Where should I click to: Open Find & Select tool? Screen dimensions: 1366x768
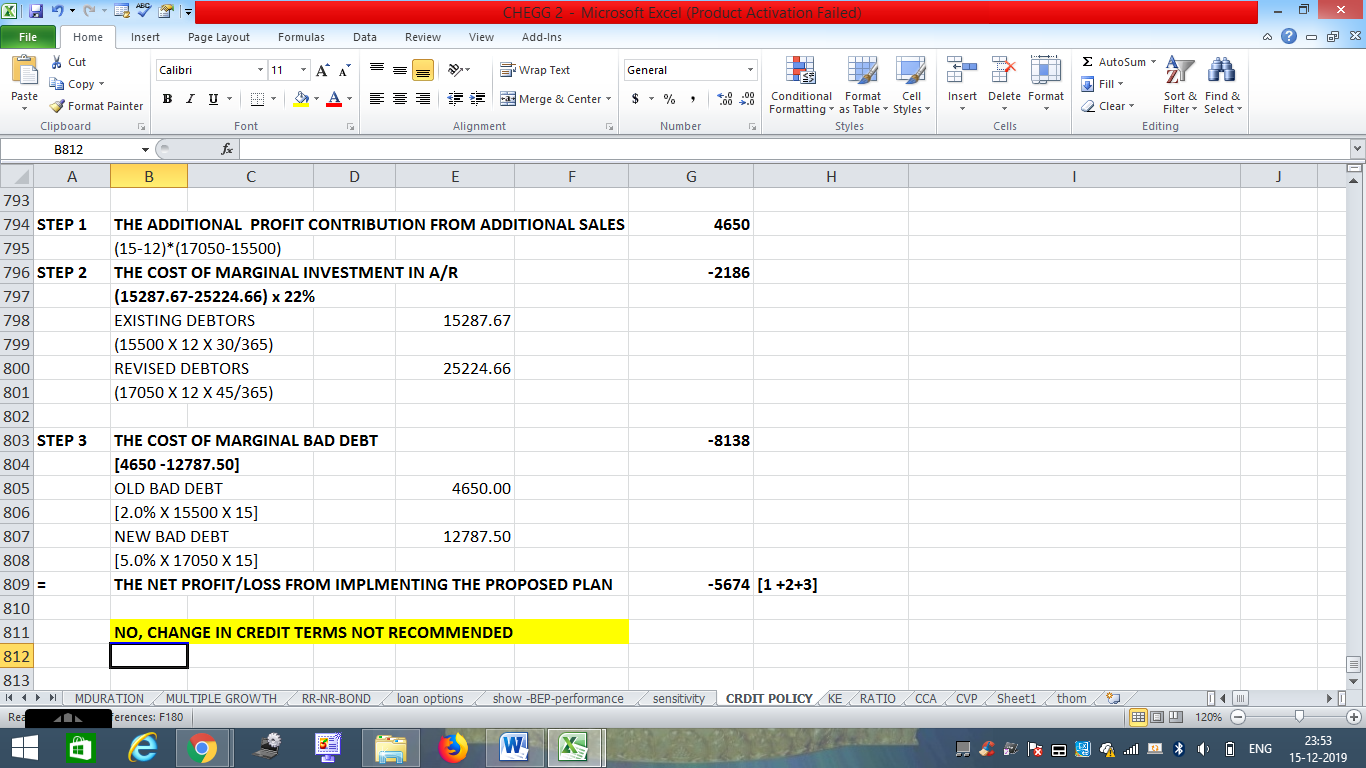click(x=1222, y=85)
